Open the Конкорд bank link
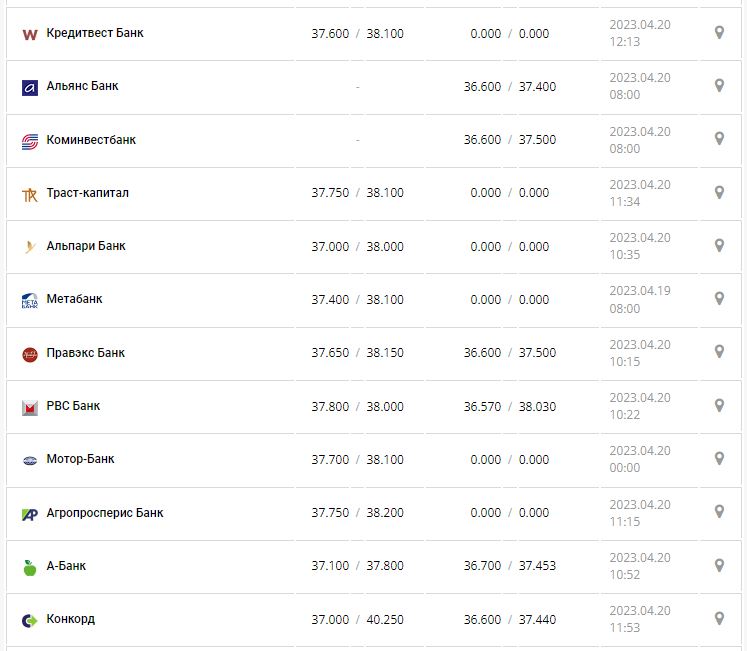This screenshot has width=747, height=651. tap(70, 619)
